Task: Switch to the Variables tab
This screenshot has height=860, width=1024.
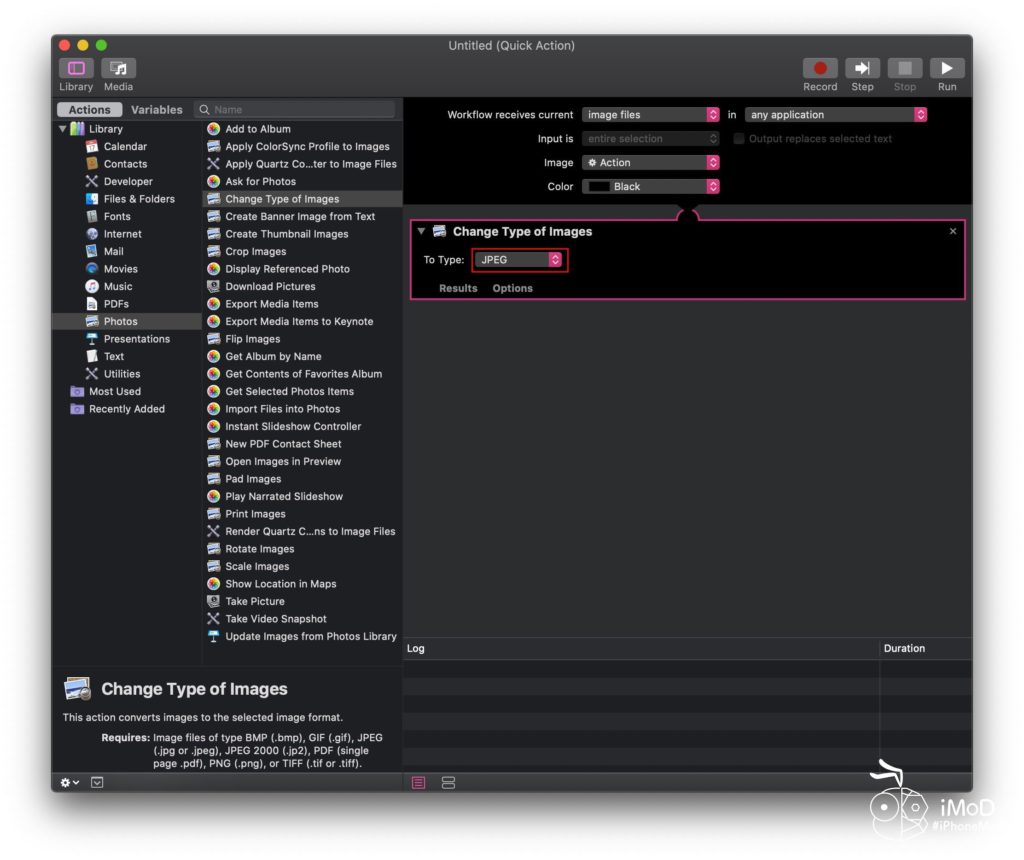Action: pyautogui.click(x=157, y=110)
